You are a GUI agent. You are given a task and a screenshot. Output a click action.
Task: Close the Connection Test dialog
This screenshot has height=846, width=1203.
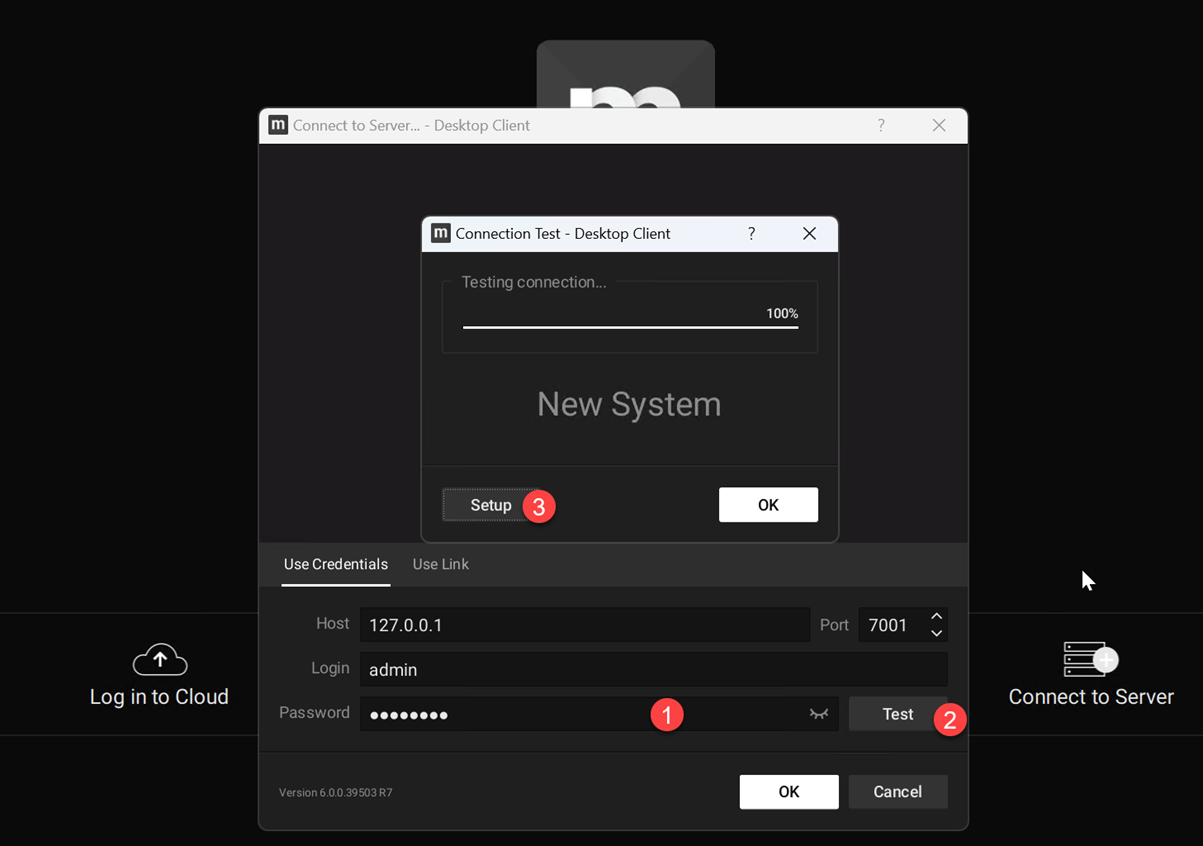(809, 233)
